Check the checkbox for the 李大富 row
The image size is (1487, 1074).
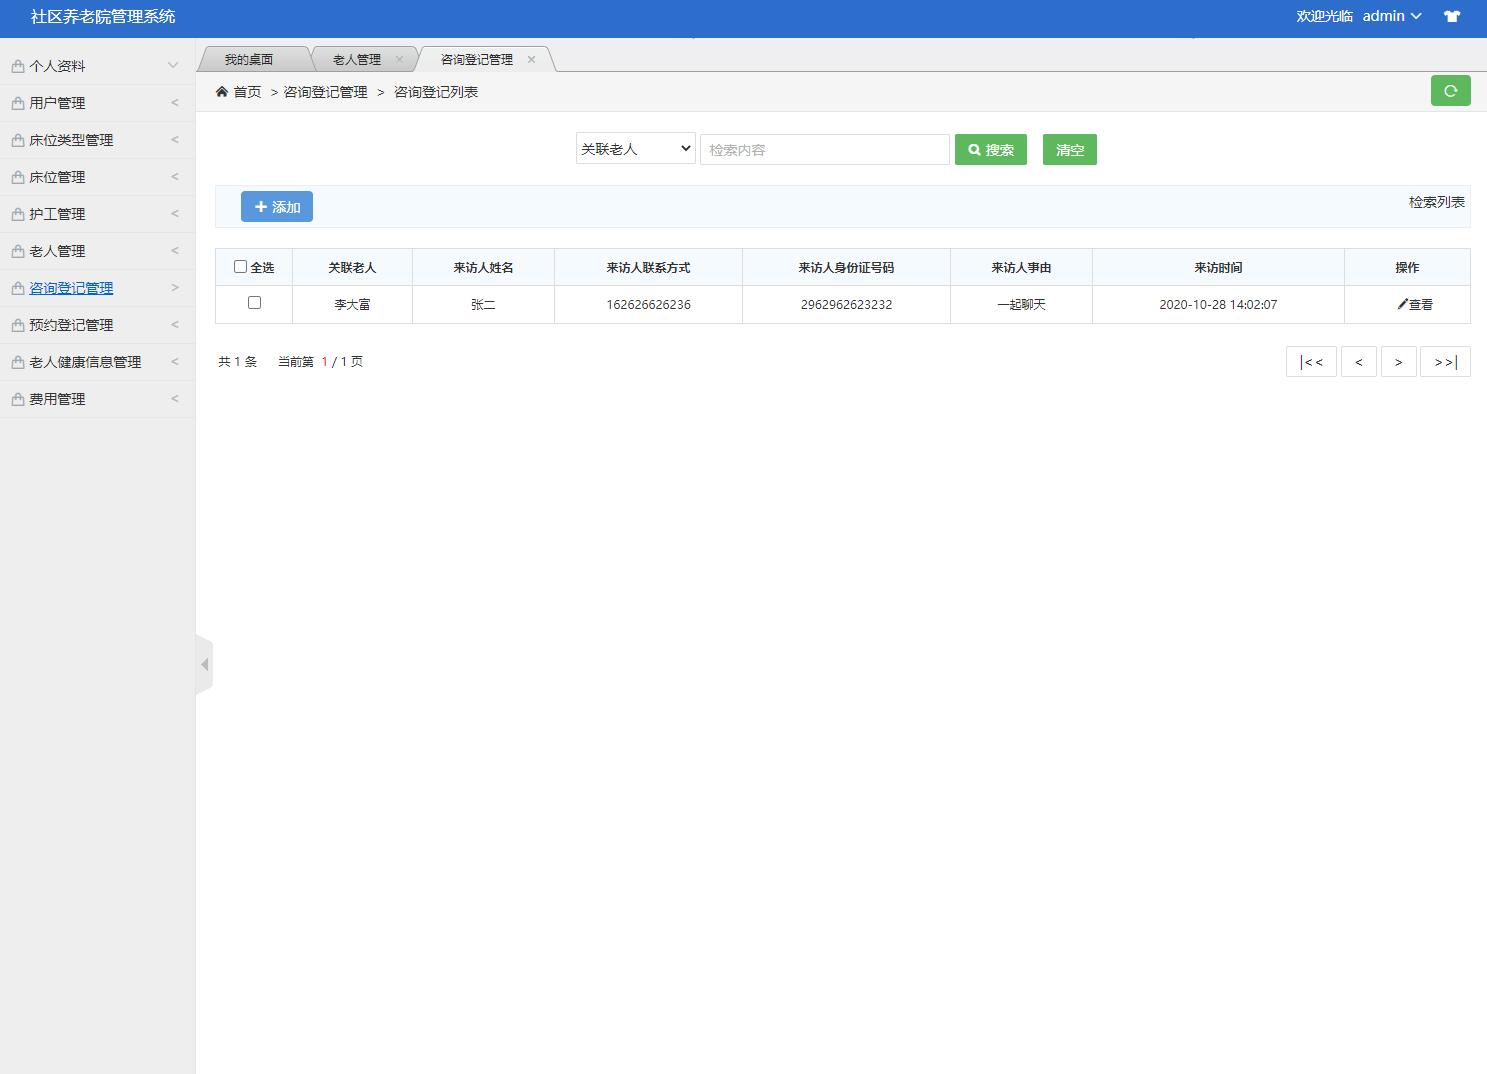tap(254, 302)
